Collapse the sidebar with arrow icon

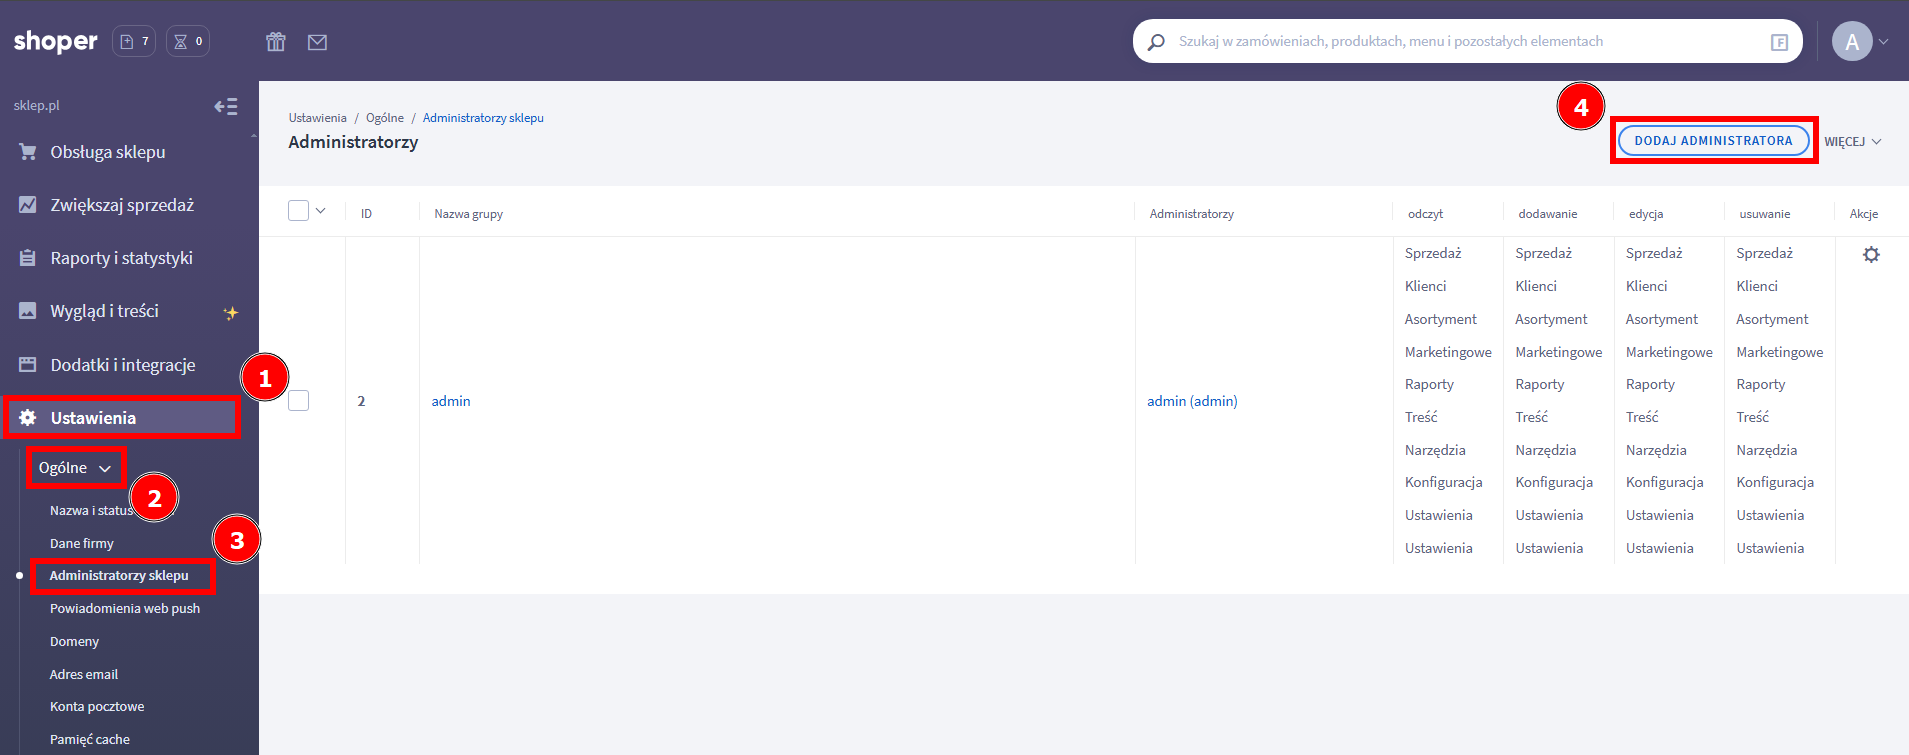tap(226, 106)
